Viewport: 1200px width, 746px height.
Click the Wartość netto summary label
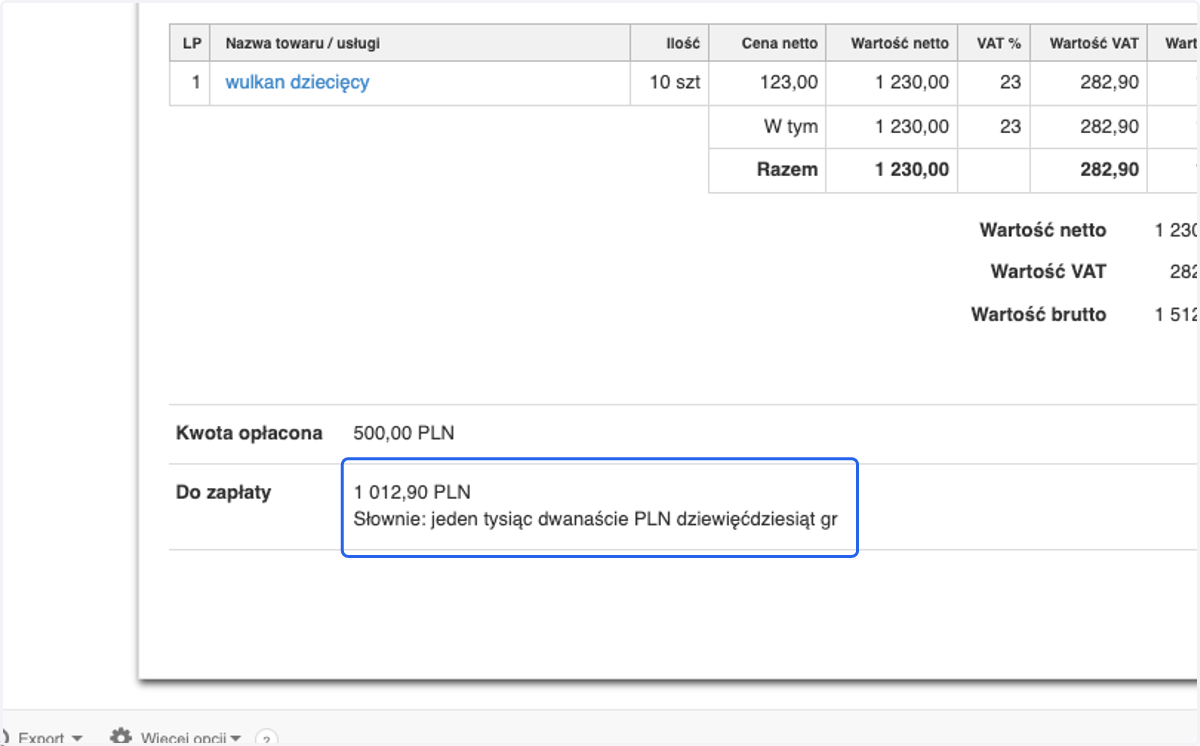pyautogui.click(x=1043, y=230)
